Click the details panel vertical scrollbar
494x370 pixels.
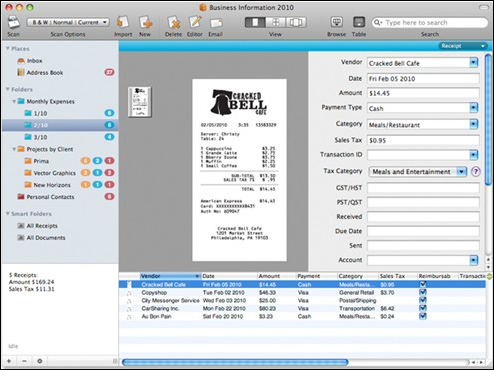pyautogui.click(x=488, y=119)
